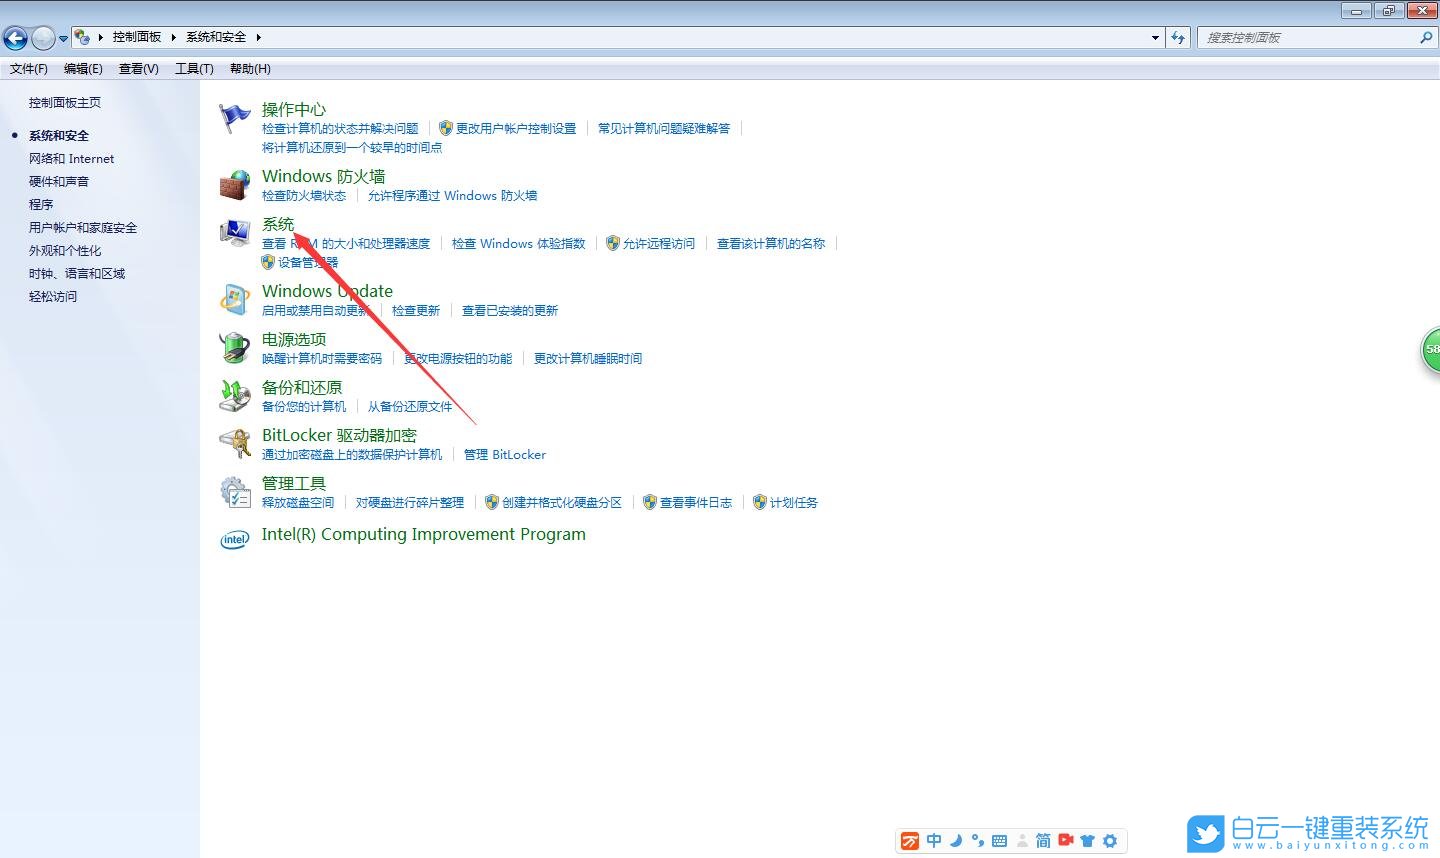Open the 查看(V) menu
1440x858 pixels.
pyautogui.click(x=138, y=68)
